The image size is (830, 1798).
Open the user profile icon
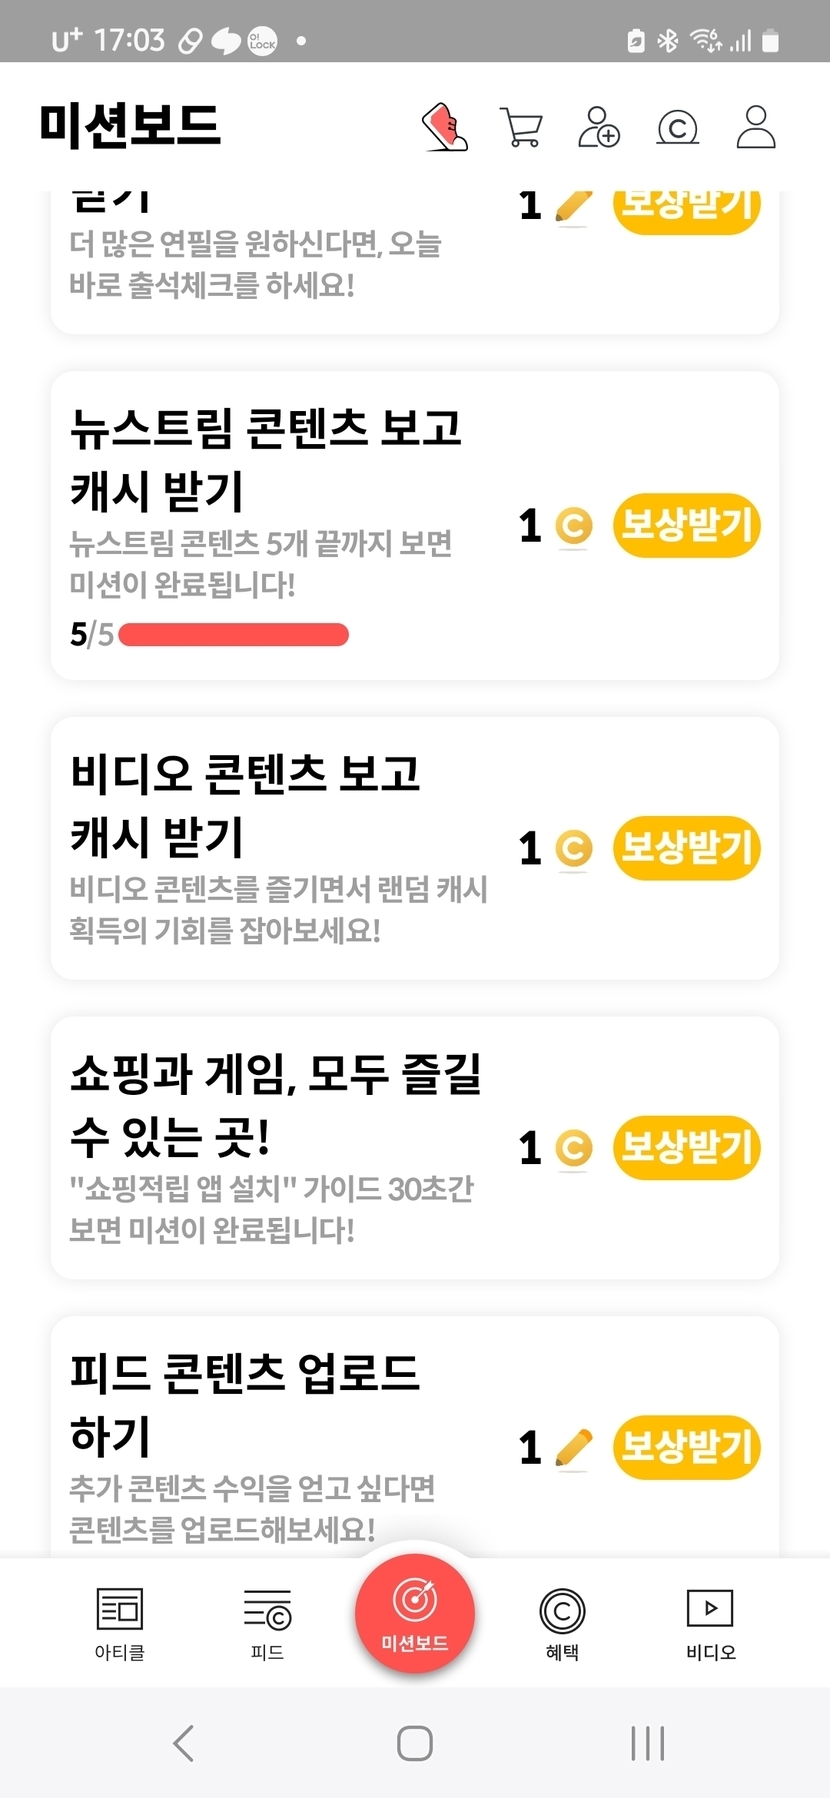tap(756, 127)
